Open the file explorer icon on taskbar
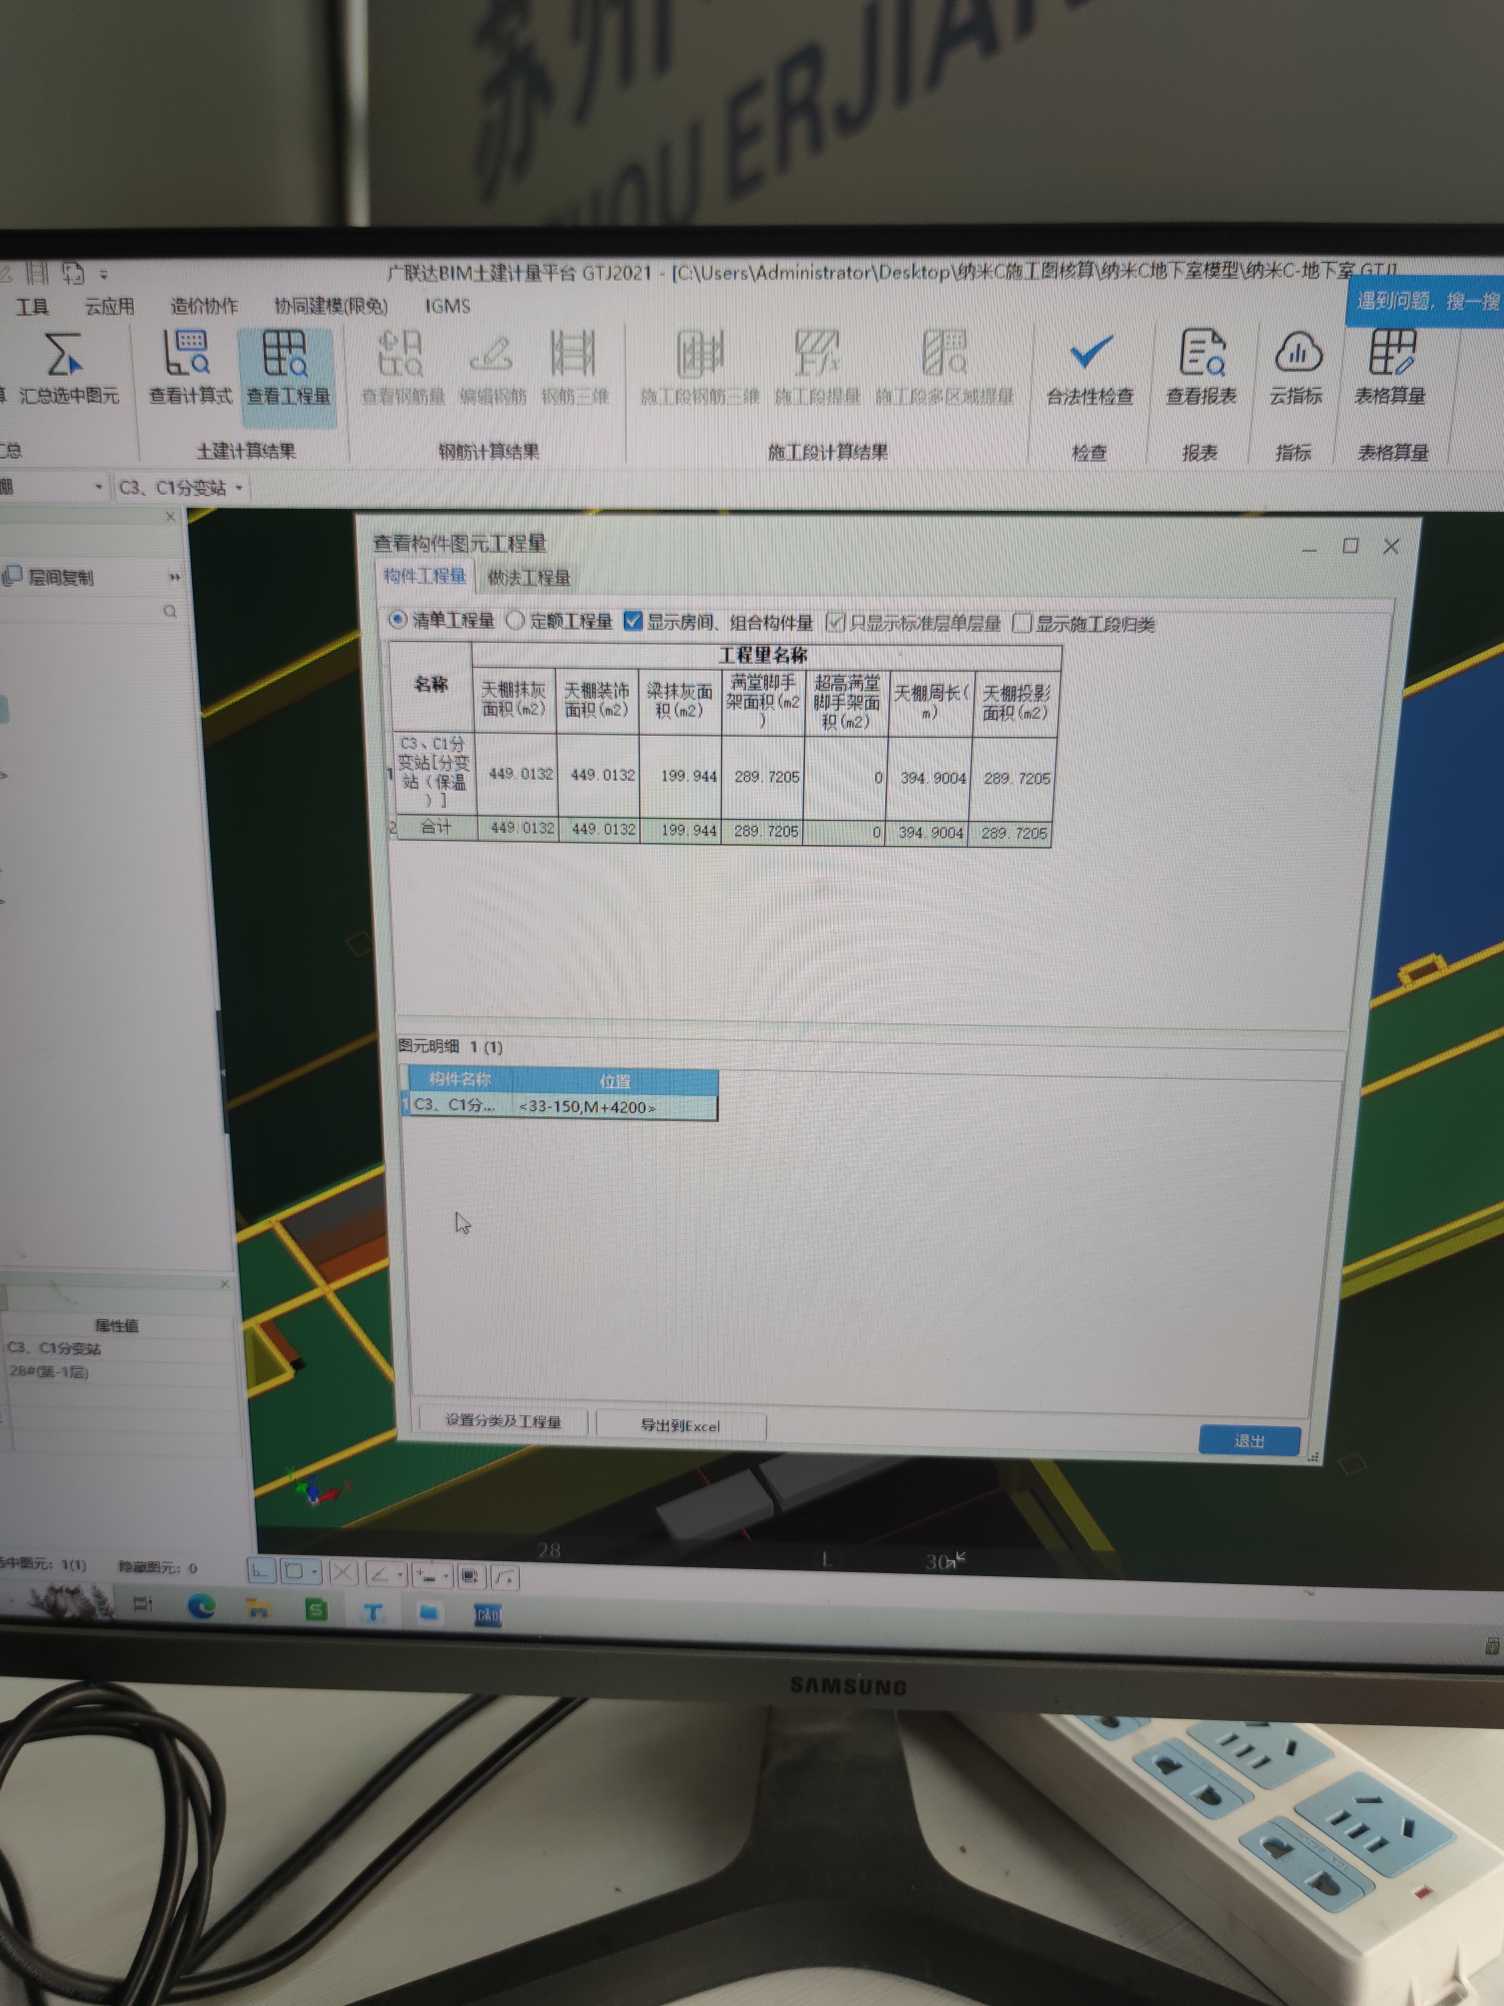Screen dimensions: 1504x2006 (259, 1608)
